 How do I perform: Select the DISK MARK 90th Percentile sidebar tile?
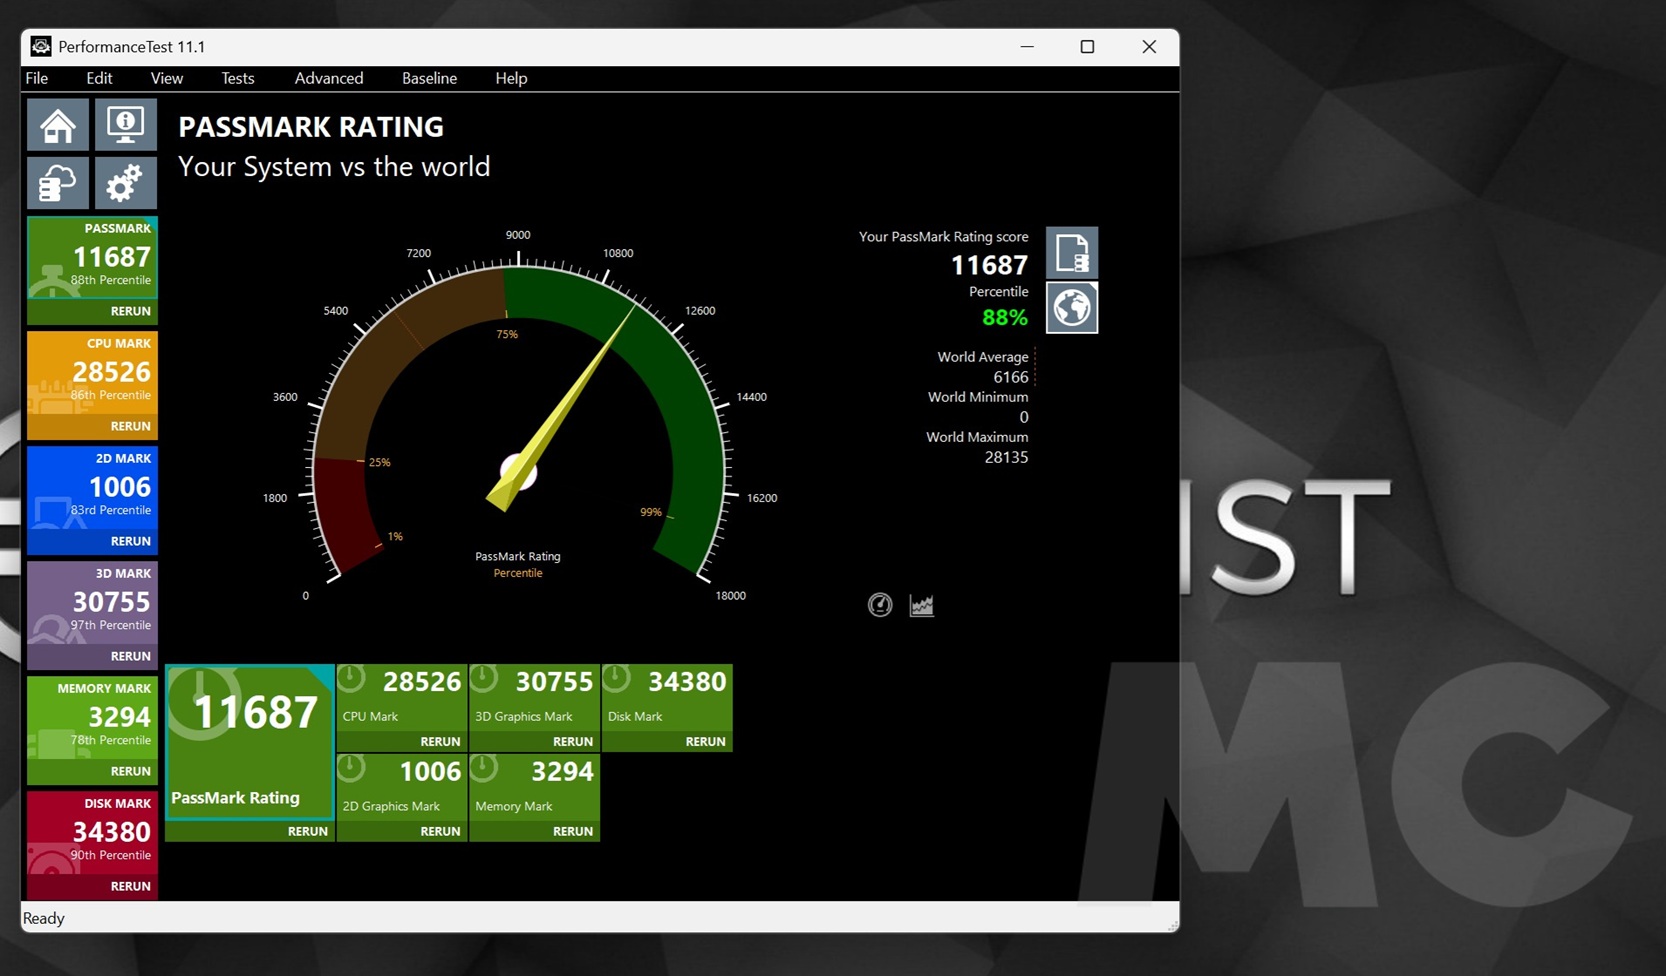(x=92, y=833)
